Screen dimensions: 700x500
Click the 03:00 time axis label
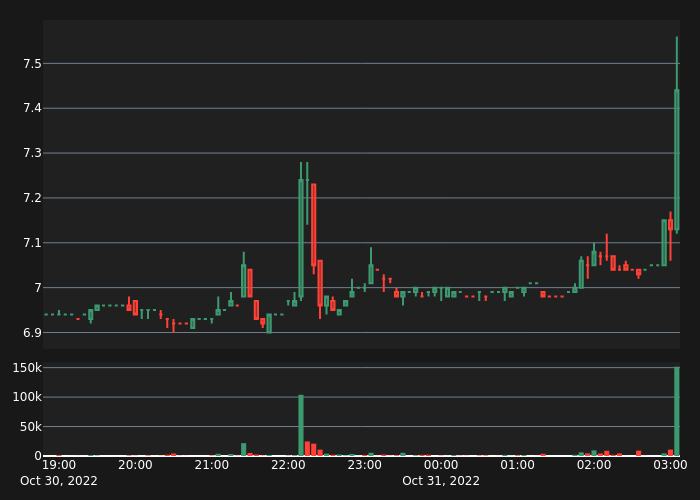point(671,465)
